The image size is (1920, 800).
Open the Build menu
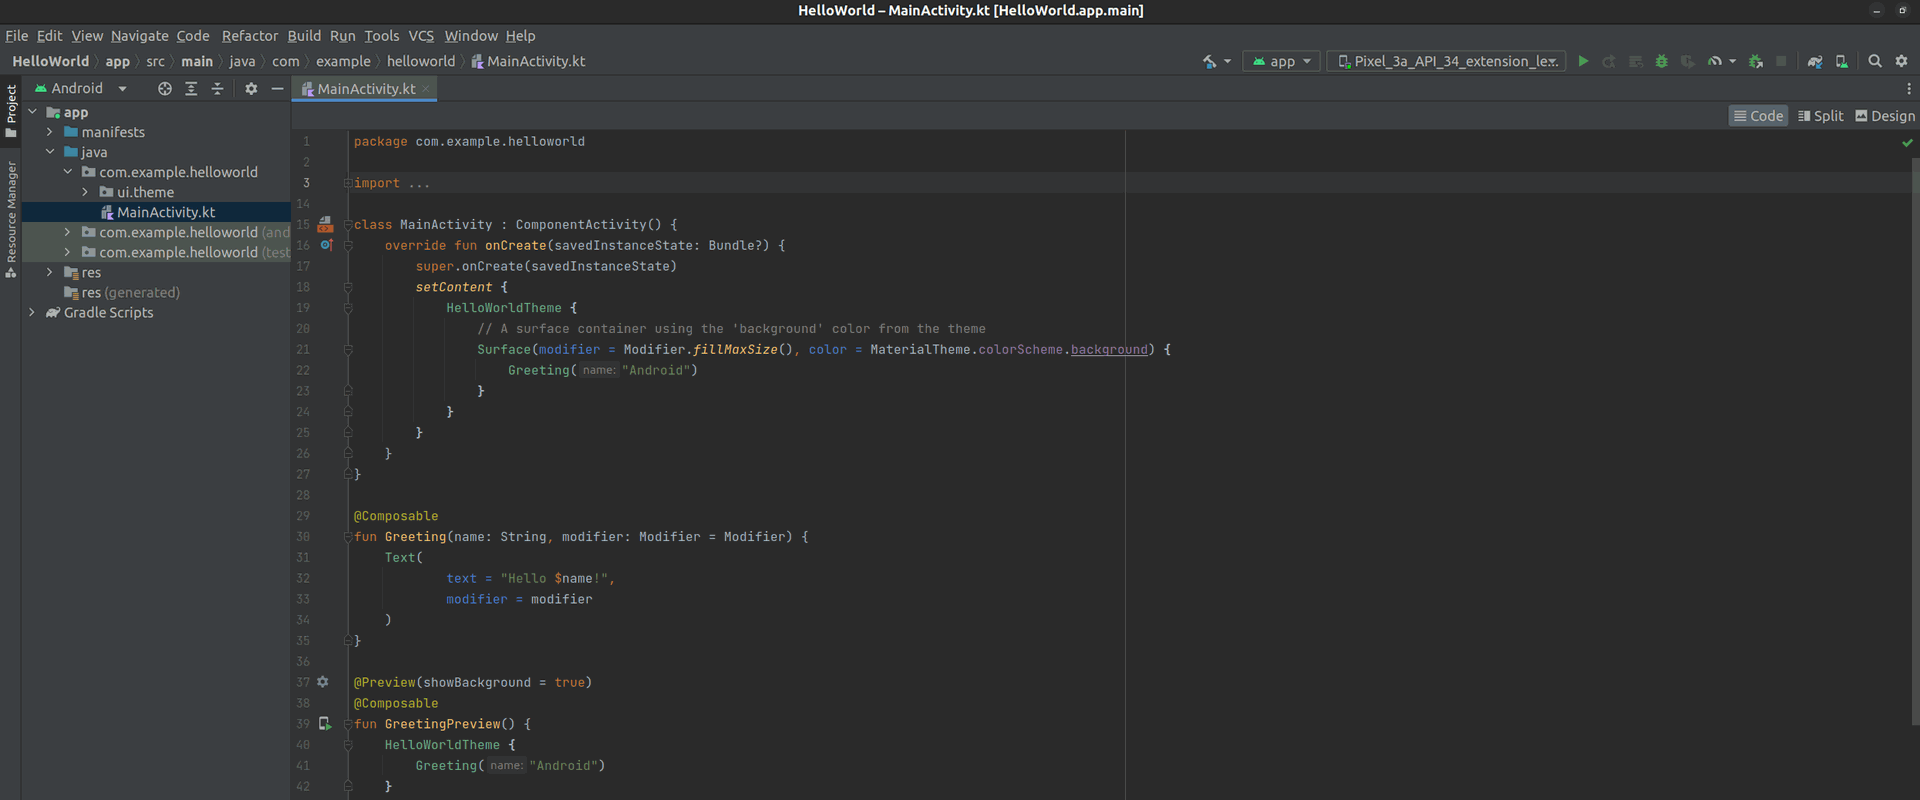point(304,36)
